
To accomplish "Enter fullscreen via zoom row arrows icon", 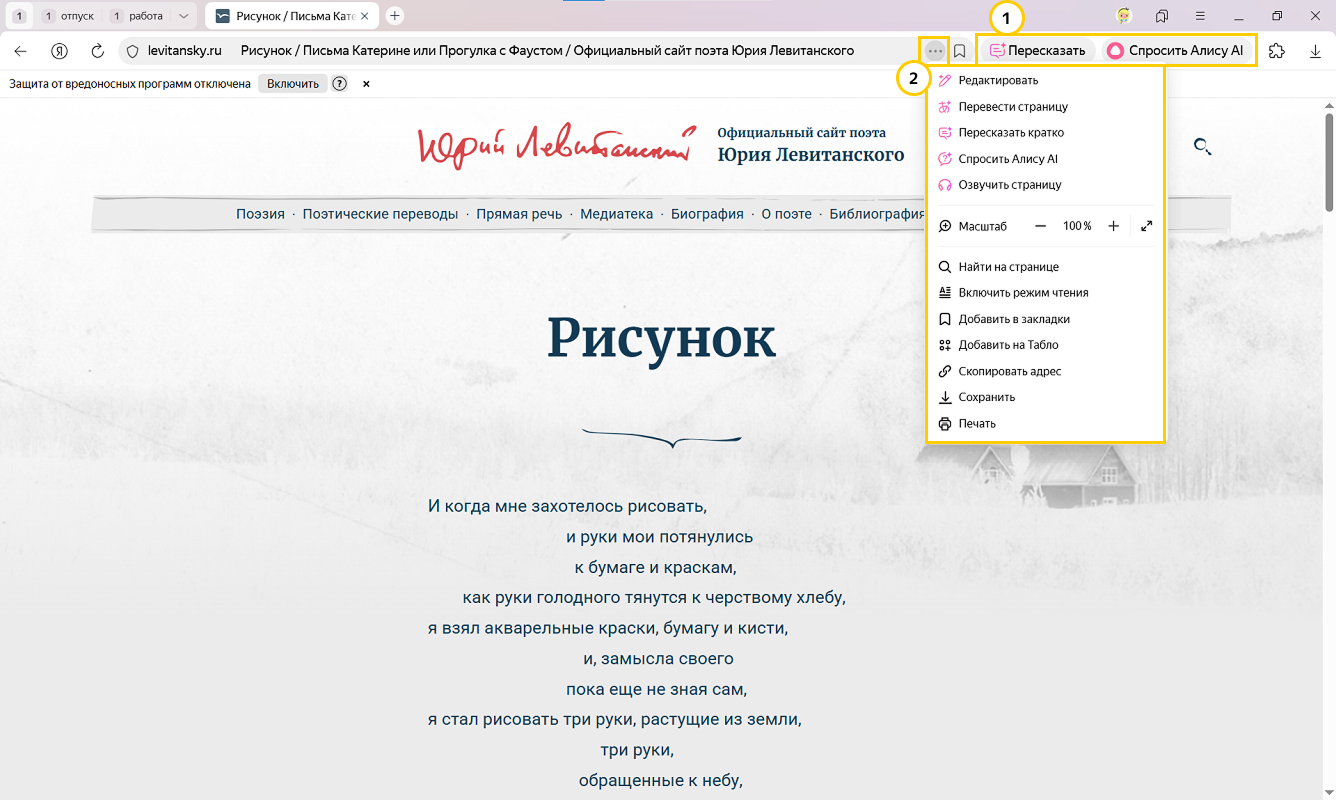I will [1146, 226].
